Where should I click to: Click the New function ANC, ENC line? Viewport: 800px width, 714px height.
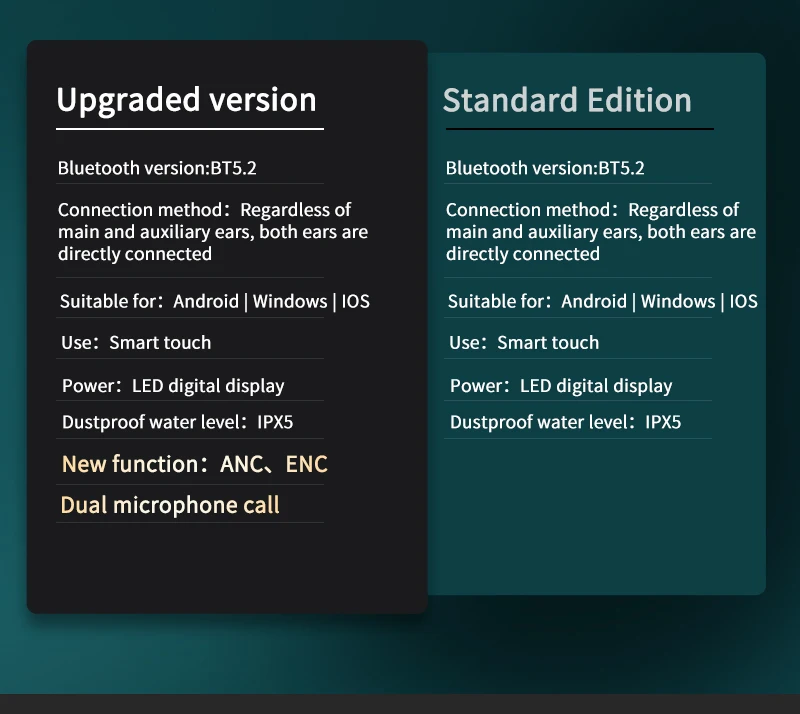(x=195, y=464)
